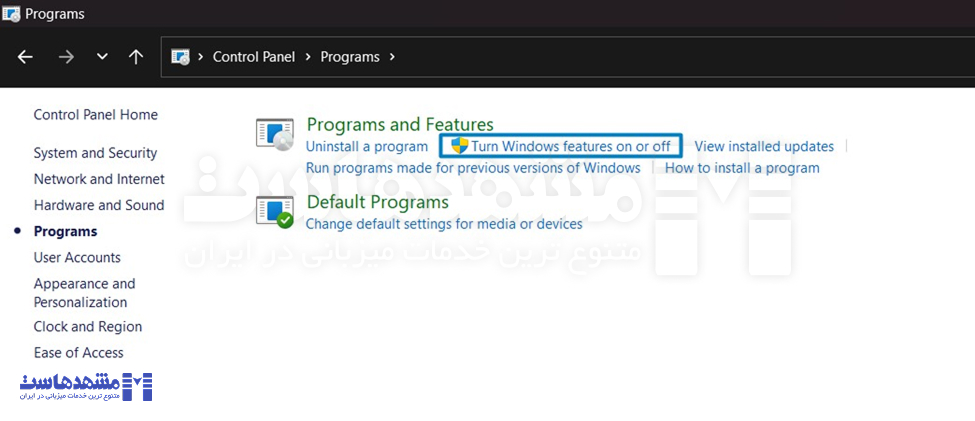975x421 pixels.
Task: Click View installed updates
Action: 764,147
